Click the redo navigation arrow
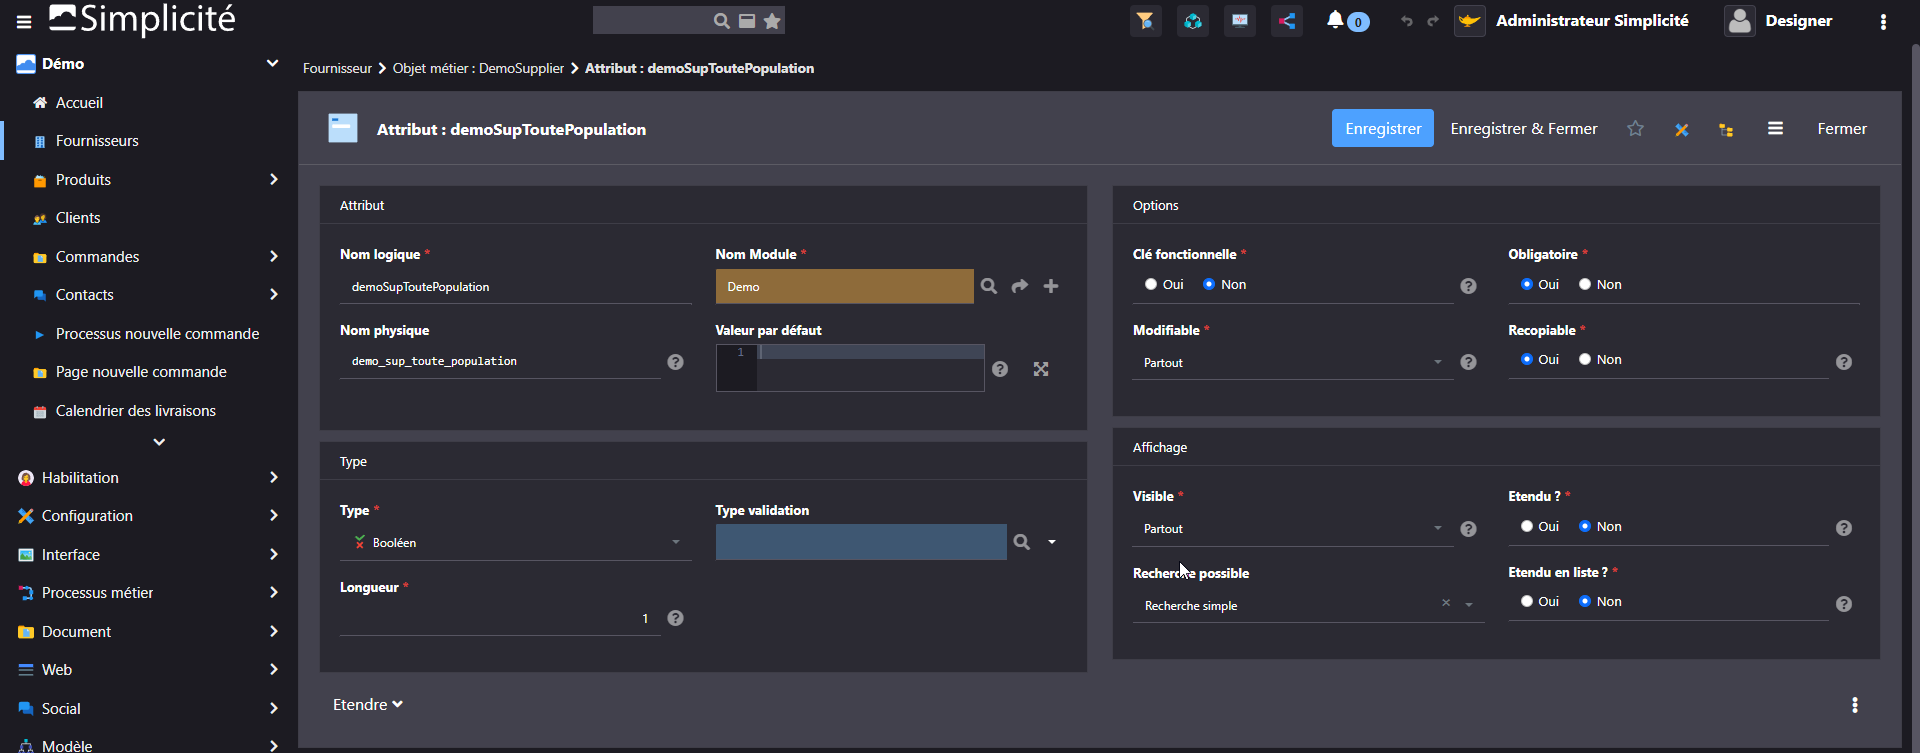The width and height of the screenshot is (1920, 753). click(1432, 21)
